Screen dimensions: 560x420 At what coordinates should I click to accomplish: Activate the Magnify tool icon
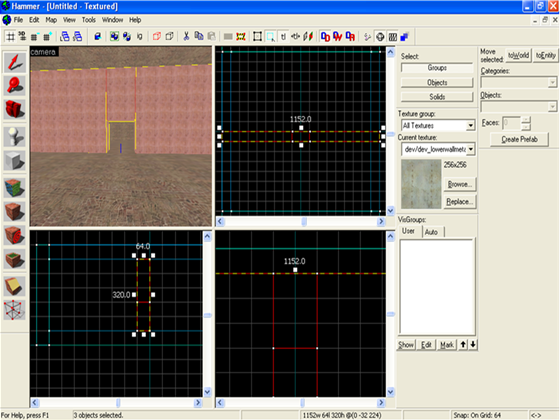pyautogui.click(x=15, y=86)
